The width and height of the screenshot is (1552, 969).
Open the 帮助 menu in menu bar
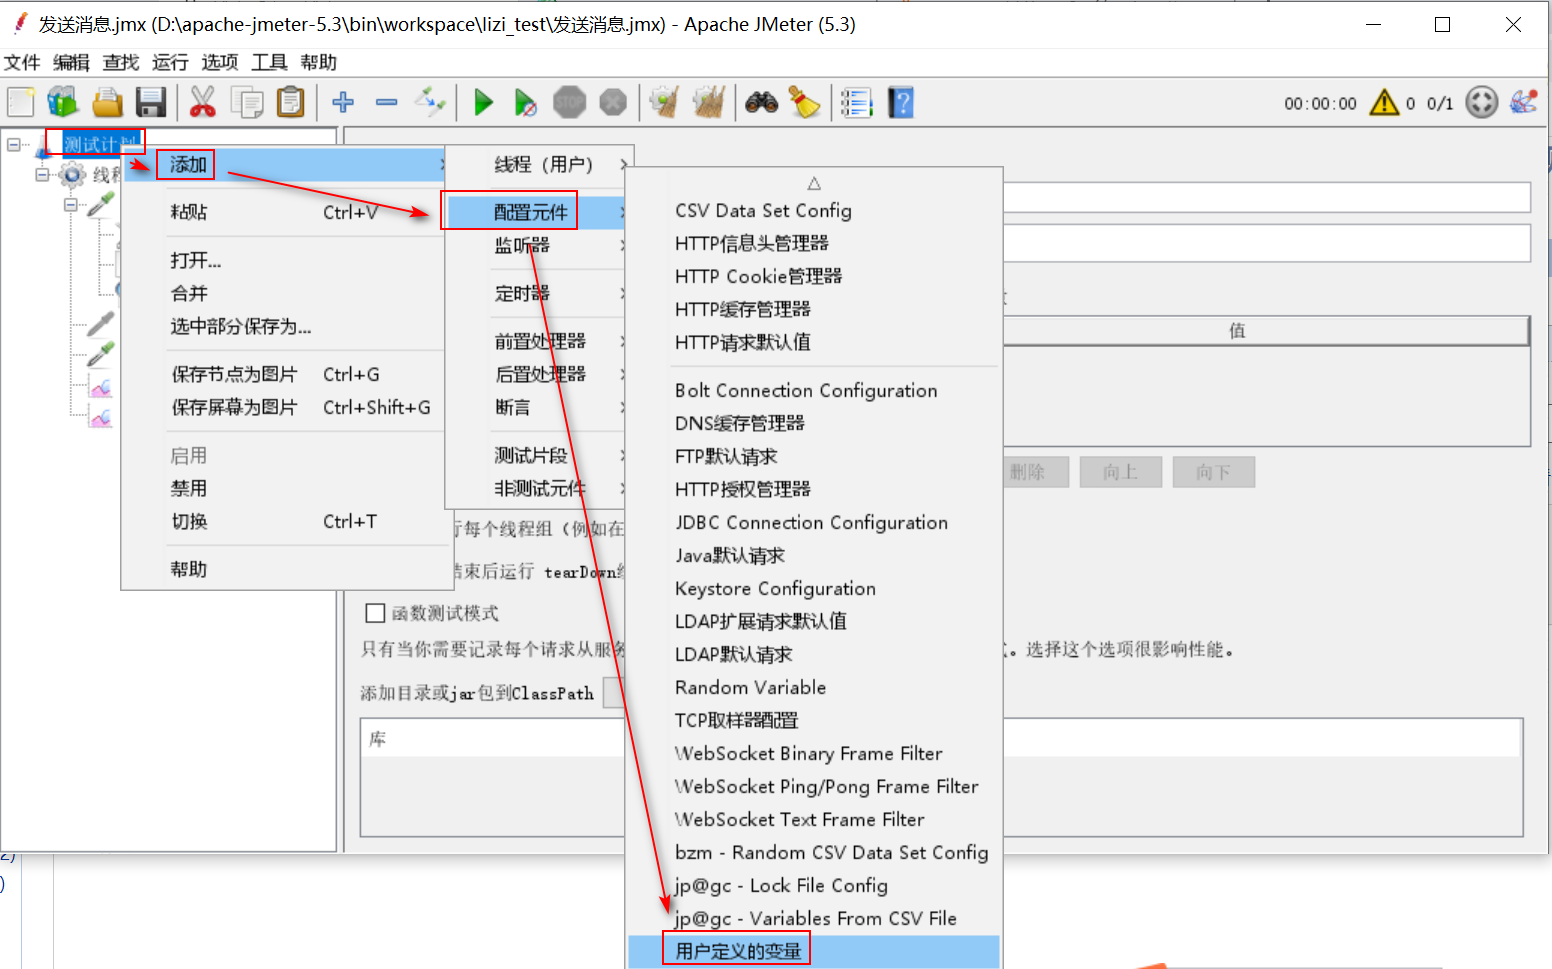click(x=318, y=62)
